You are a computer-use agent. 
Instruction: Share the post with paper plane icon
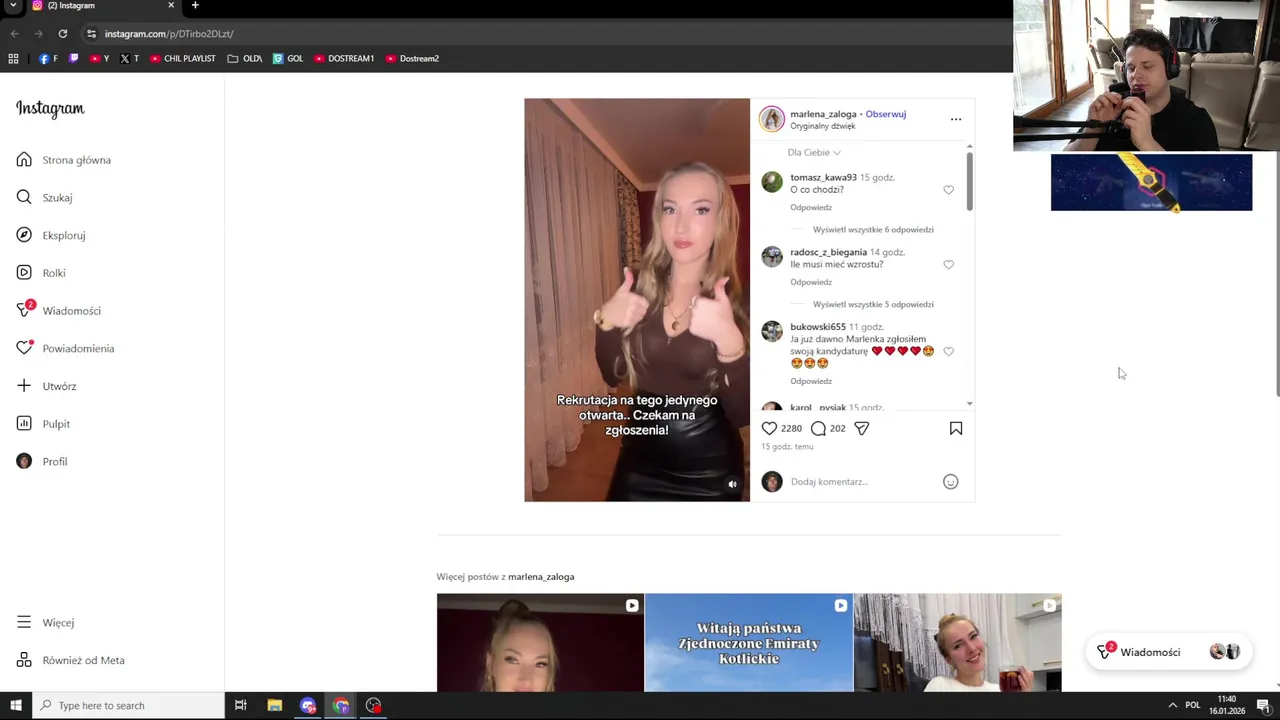coord(861,428)
